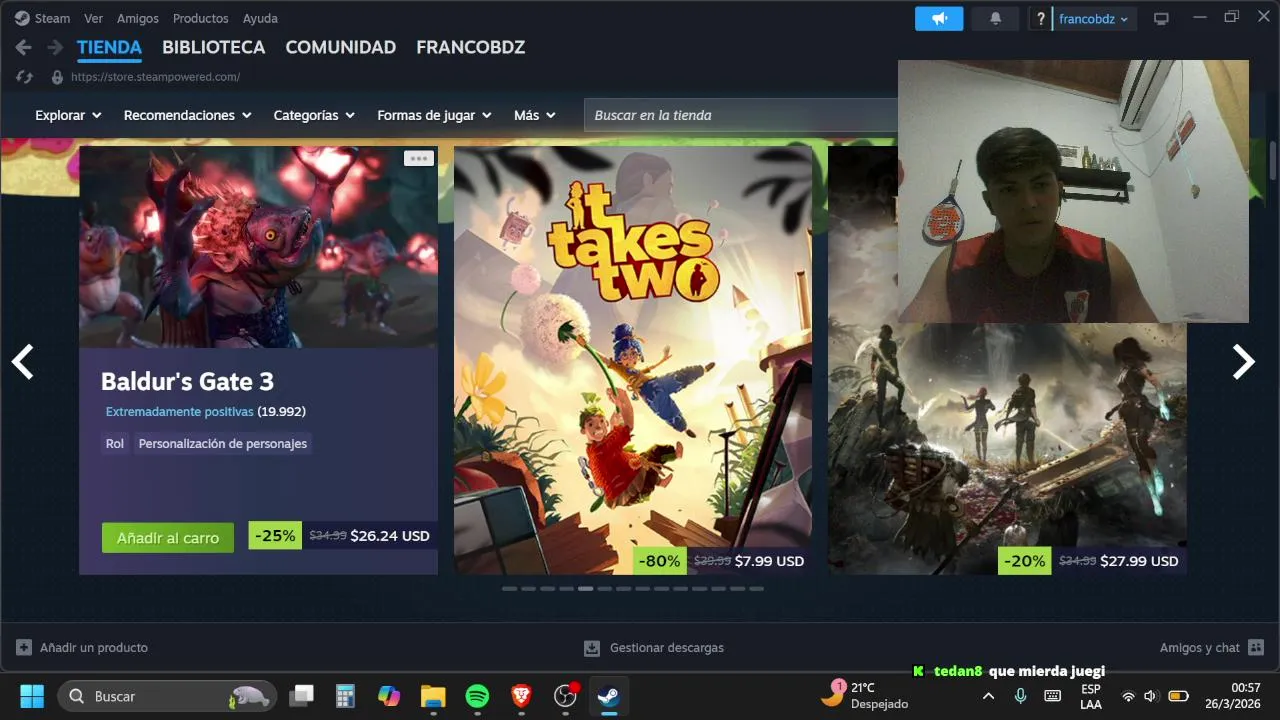
Task: Click the highlighted active carousel page dot
Action: [585, 589]
